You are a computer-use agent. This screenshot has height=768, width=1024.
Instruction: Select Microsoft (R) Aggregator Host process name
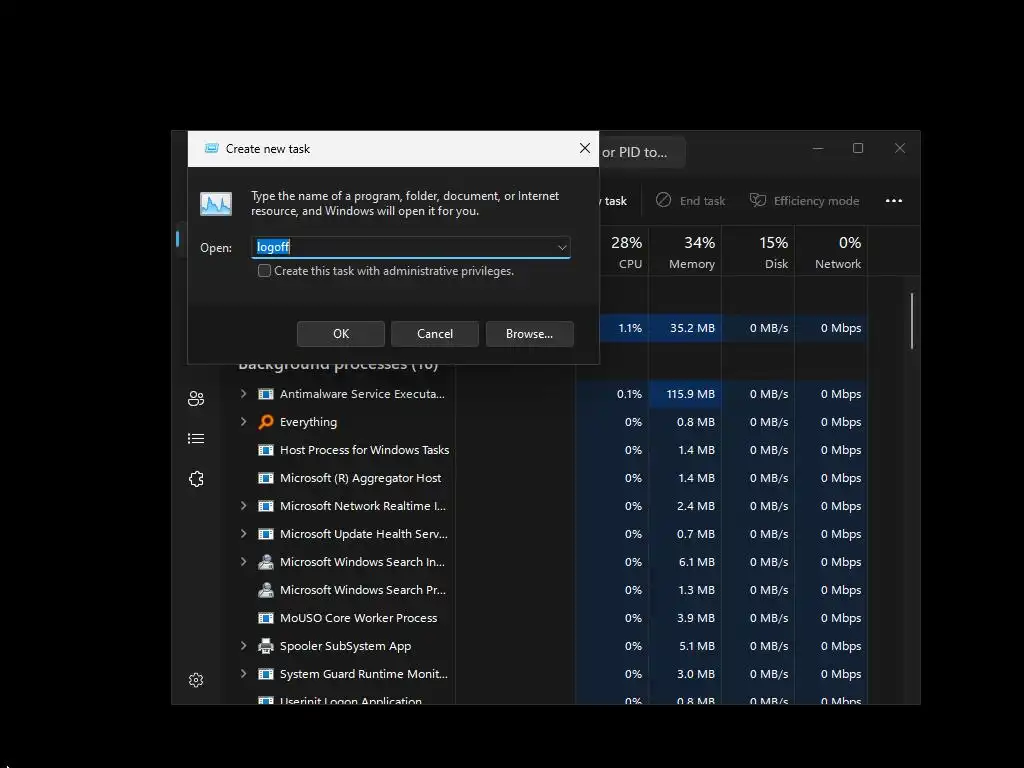click(x=360, y=478)
